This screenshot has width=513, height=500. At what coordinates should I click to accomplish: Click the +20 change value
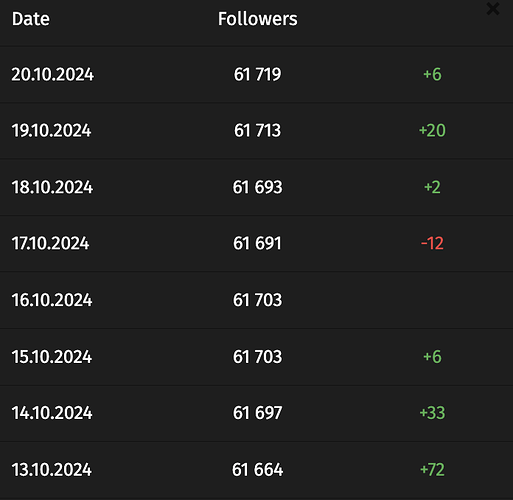(x=432, y=130)
